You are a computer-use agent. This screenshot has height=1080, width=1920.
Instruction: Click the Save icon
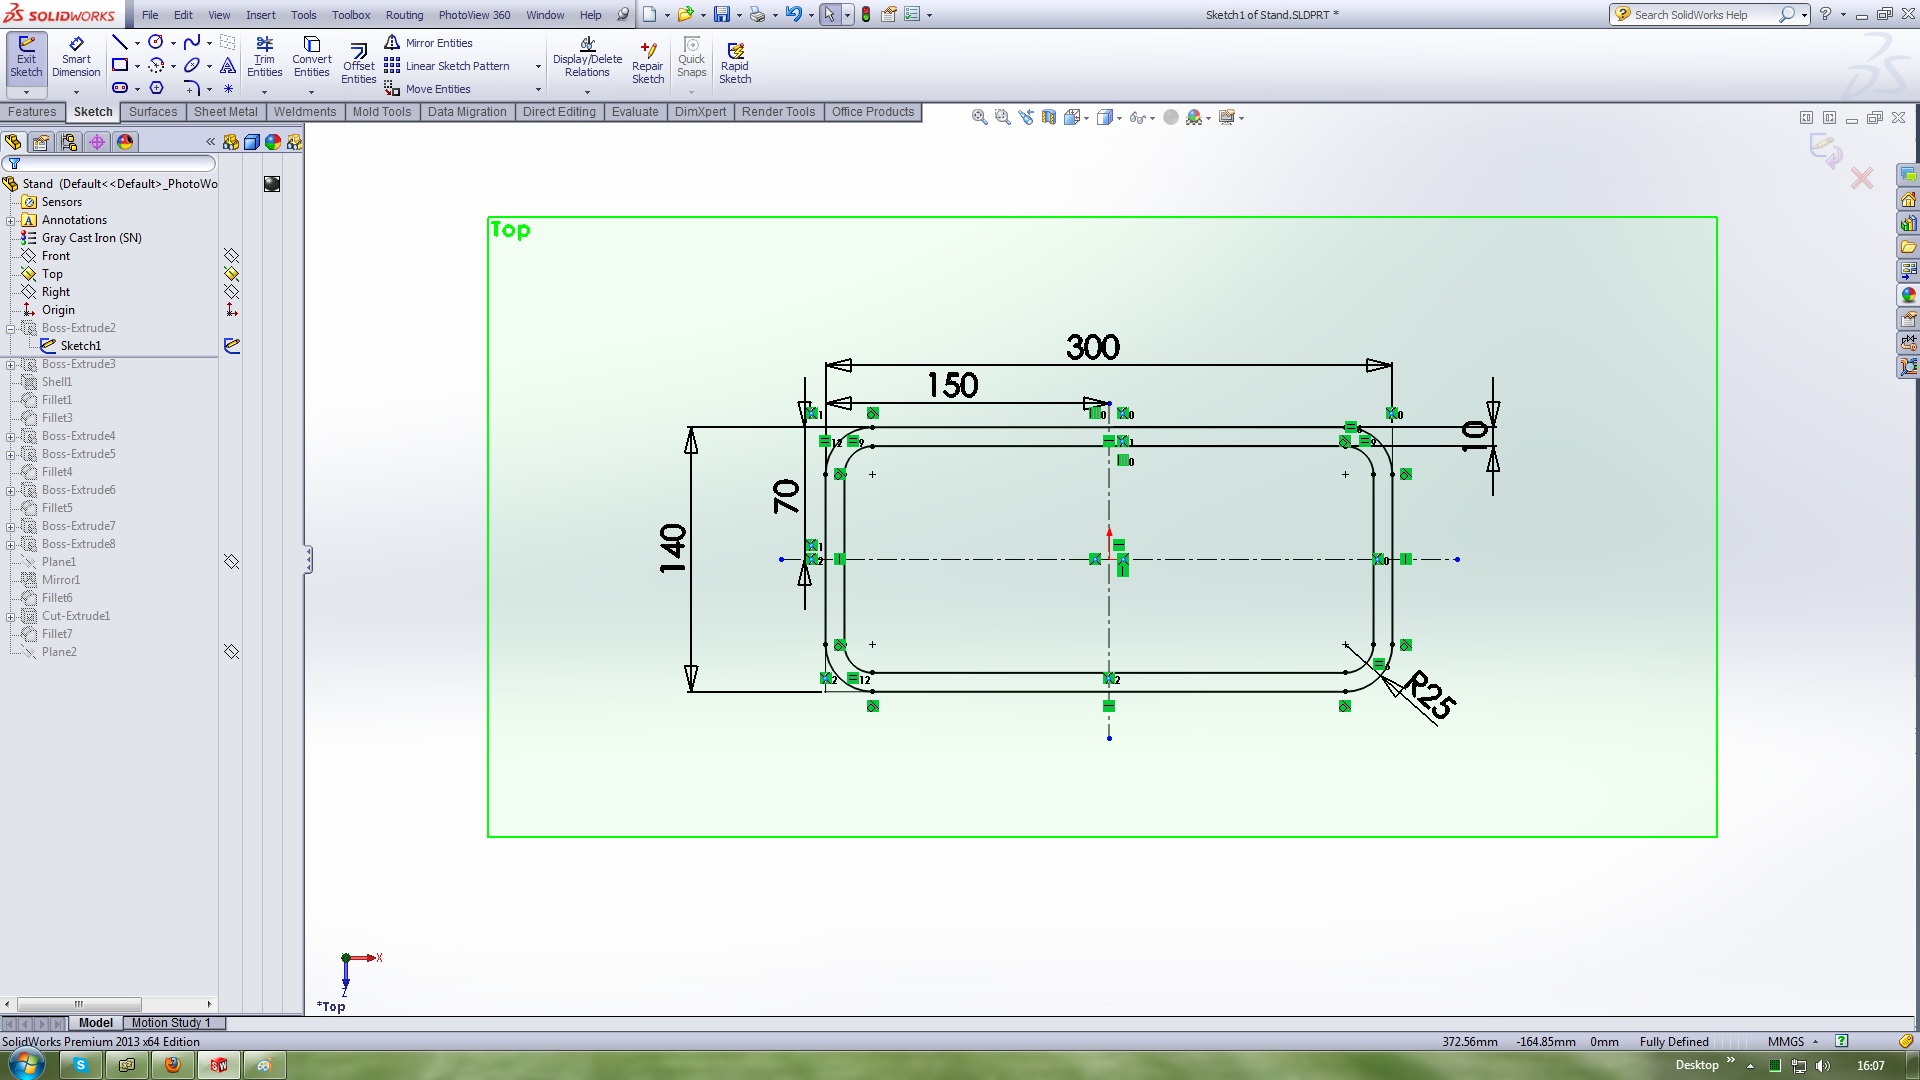tap(721, 14)
